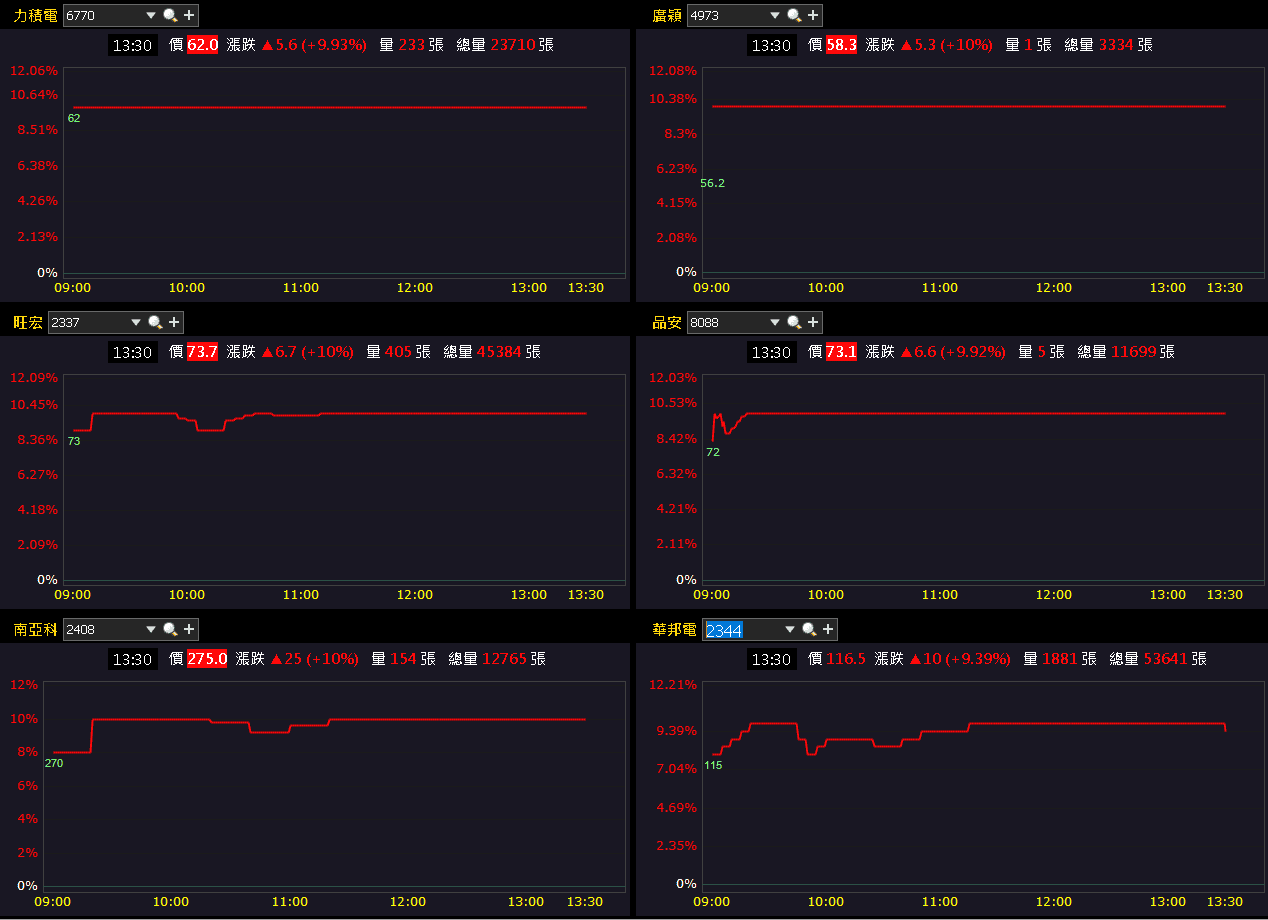Click total volume 23710 in 力積電 panel
Viewport: 1268px width, 920px height.
pyautogui.click(x=512, y=45)
